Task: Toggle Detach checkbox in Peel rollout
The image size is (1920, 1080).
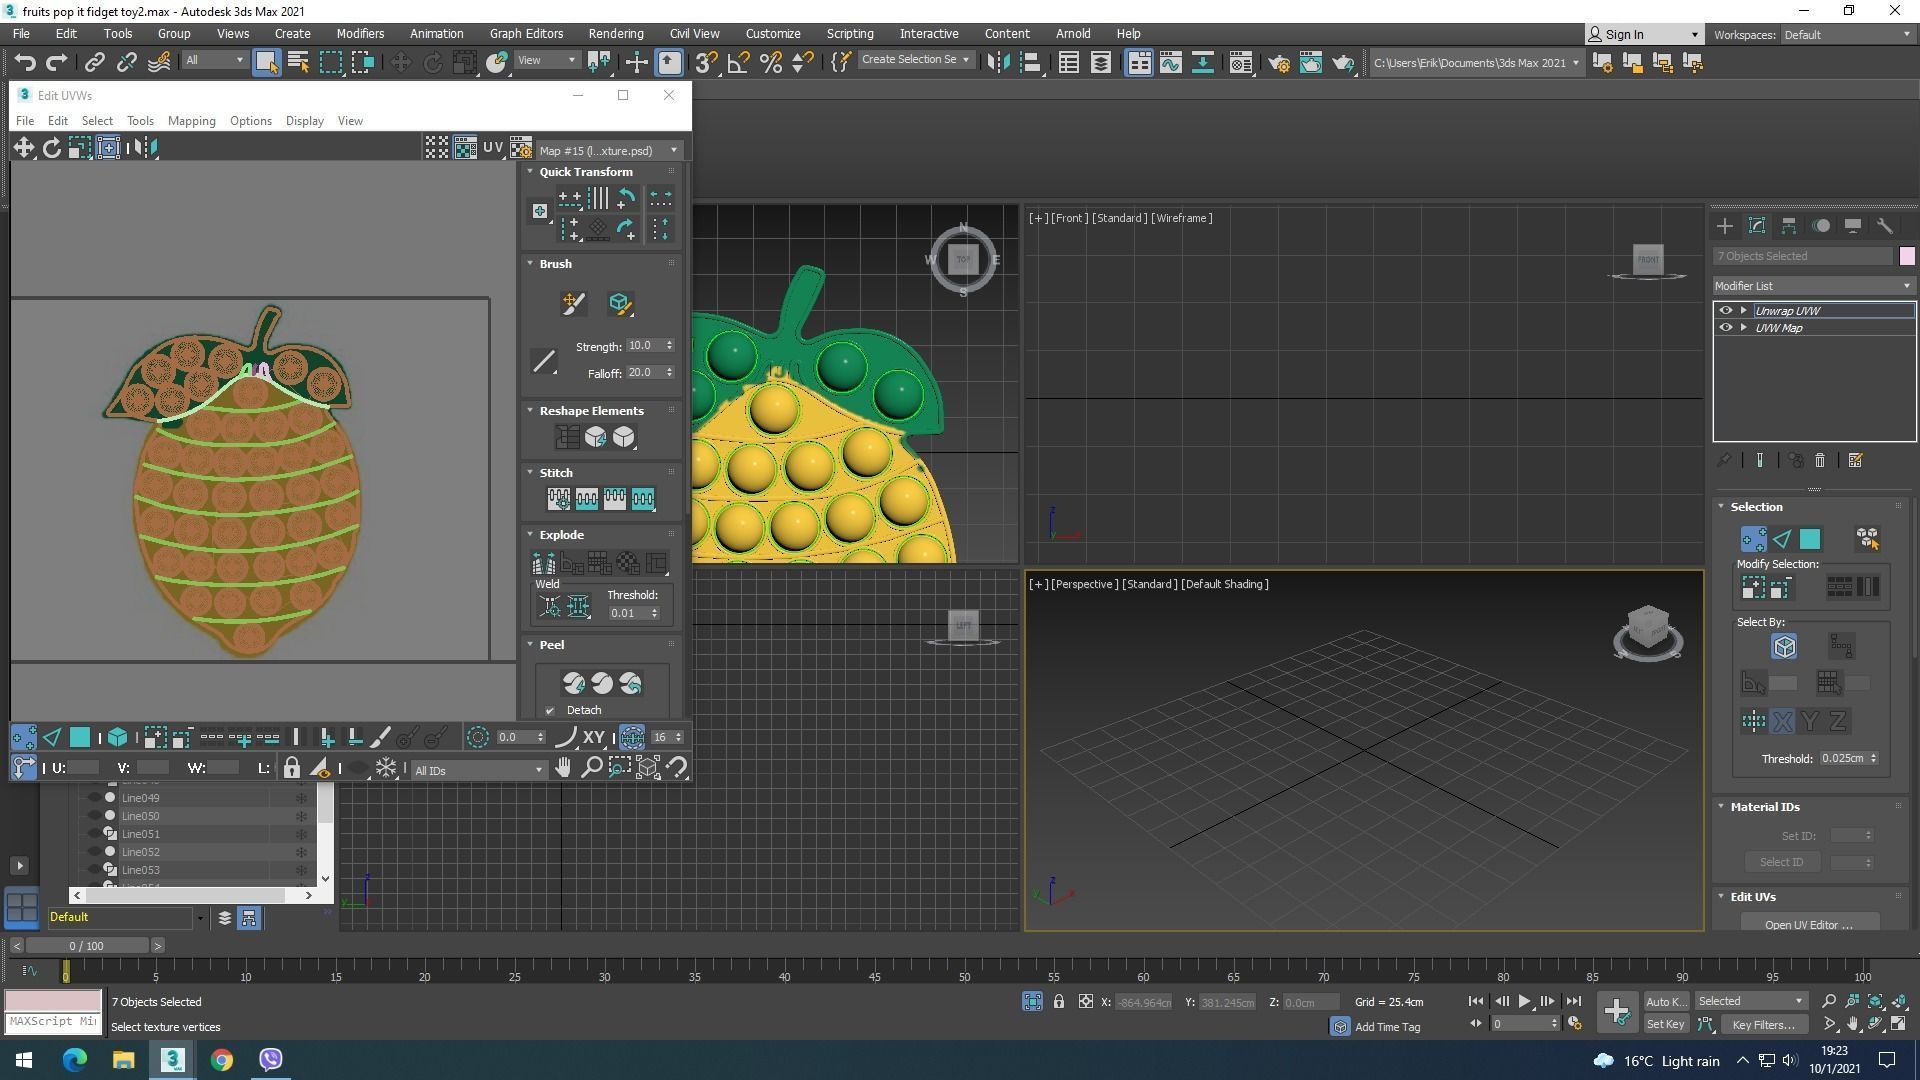Action: point(550,711)
